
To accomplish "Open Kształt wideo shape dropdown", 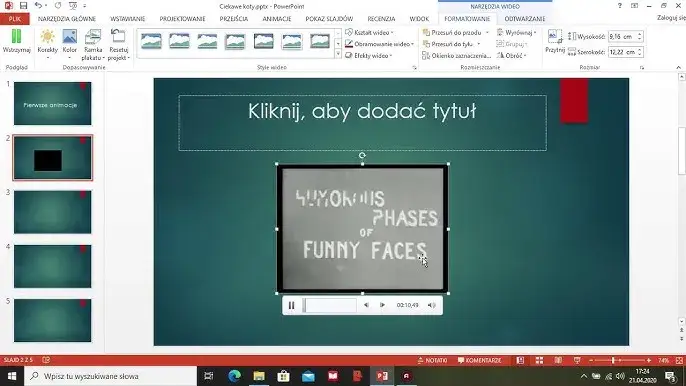I will [x=369, y=32].
